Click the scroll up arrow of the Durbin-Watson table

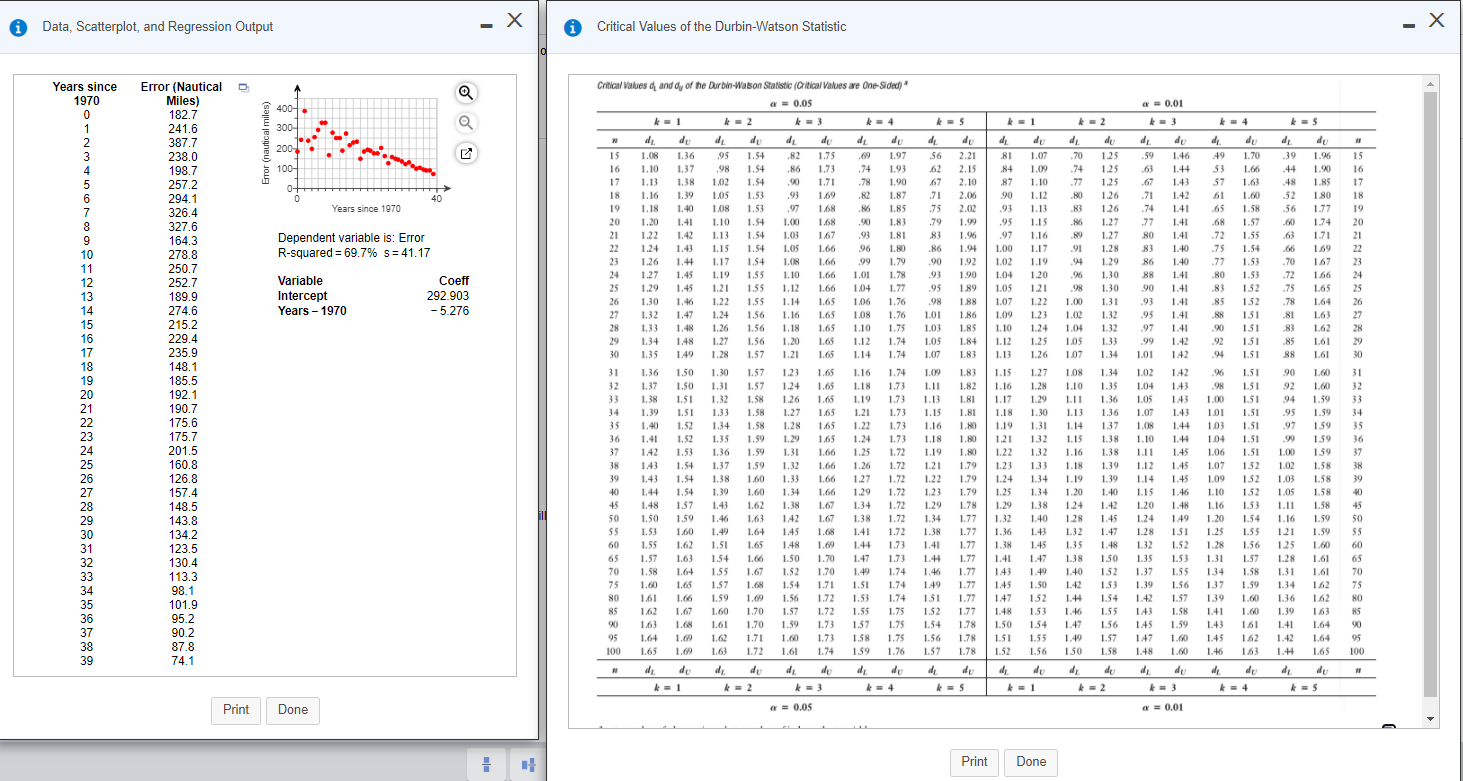click(x=1429, y=83)
